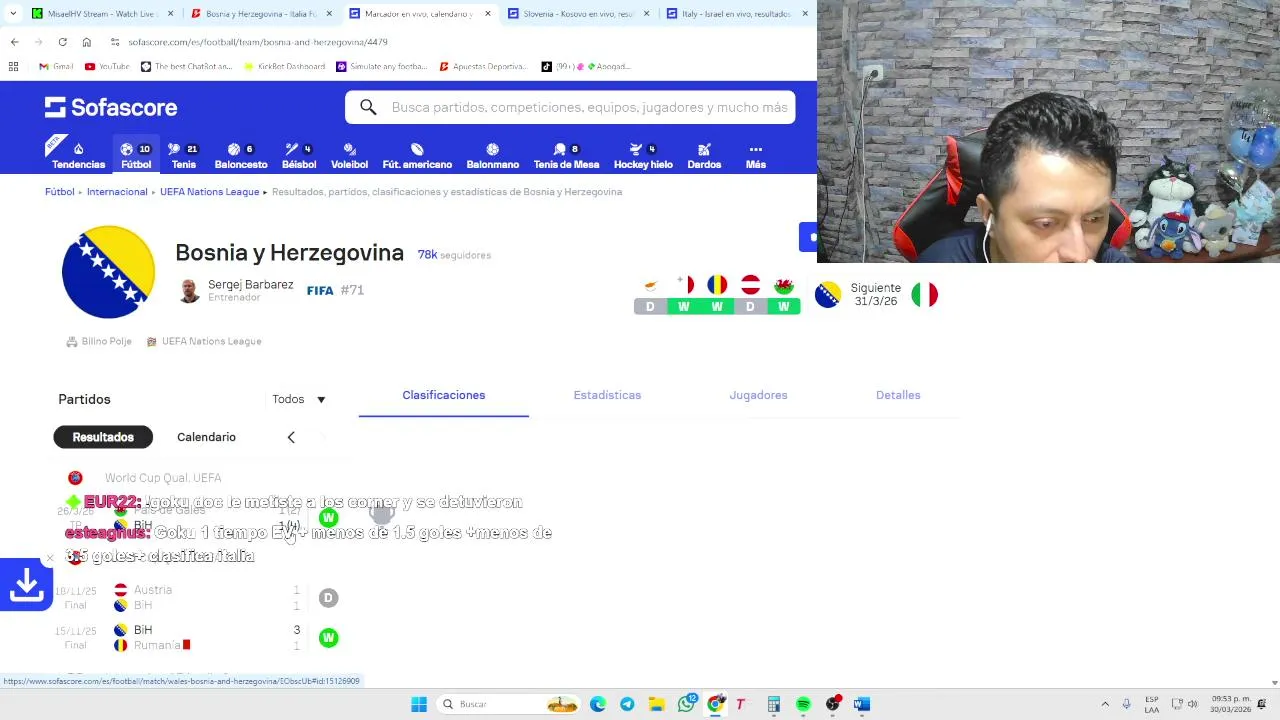The height and width of the screenshot is (720, 1280).
Task: Open the Tendencias sport category
Action: [x=78, y=156]
